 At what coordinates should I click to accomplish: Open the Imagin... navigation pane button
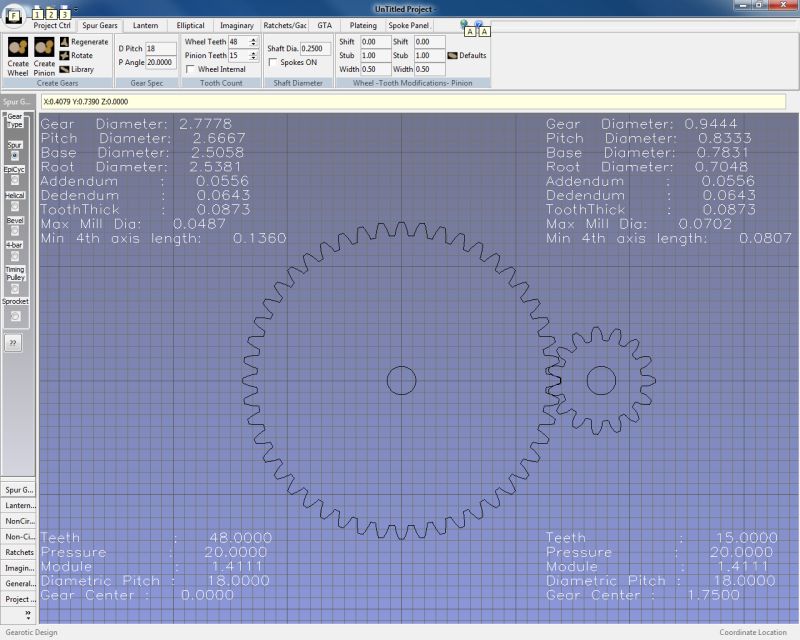click(x=19, y=568)
